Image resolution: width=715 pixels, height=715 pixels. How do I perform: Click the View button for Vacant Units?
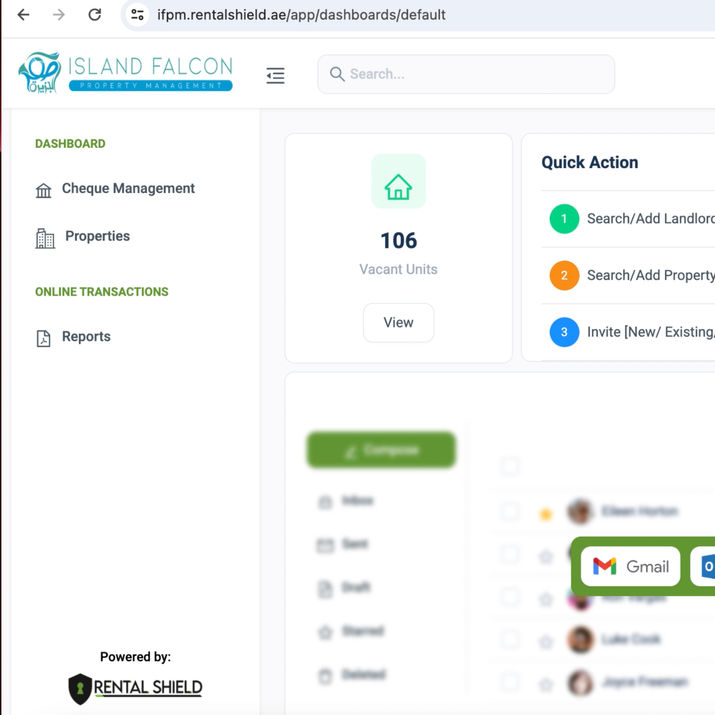pos(399,322)
